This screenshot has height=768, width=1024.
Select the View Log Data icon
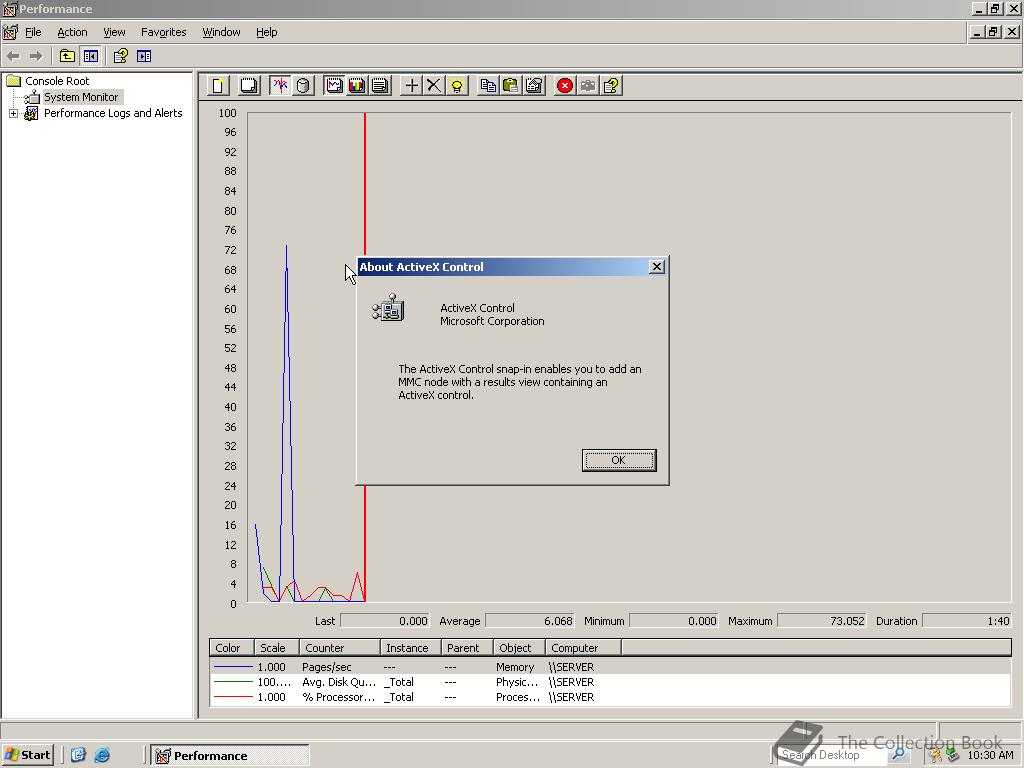point(303,86)
